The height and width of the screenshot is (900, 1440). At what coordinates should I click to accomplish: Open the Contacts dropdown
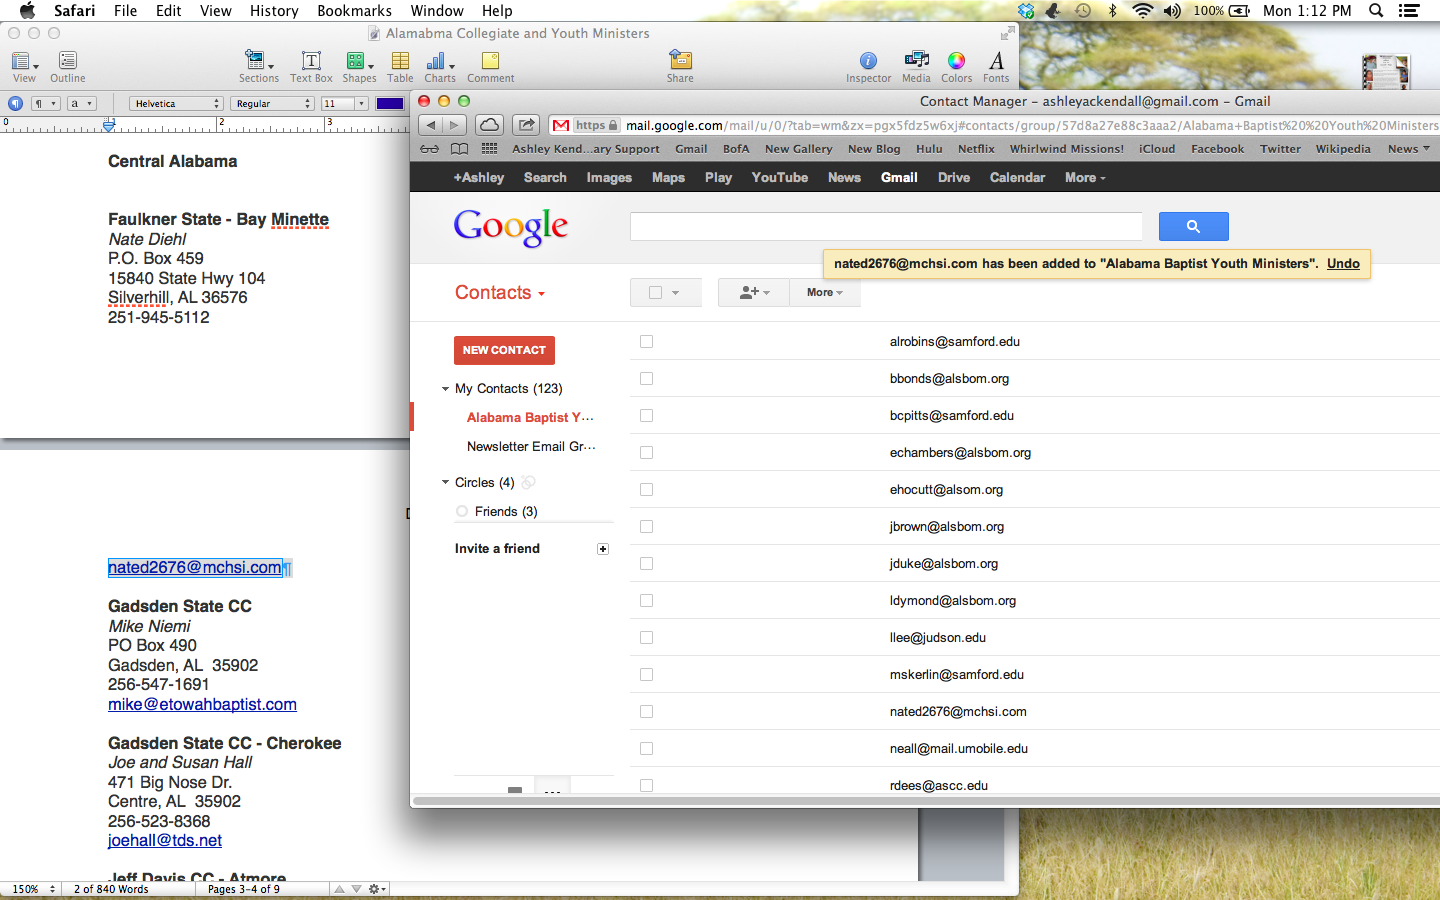(500, 293)
